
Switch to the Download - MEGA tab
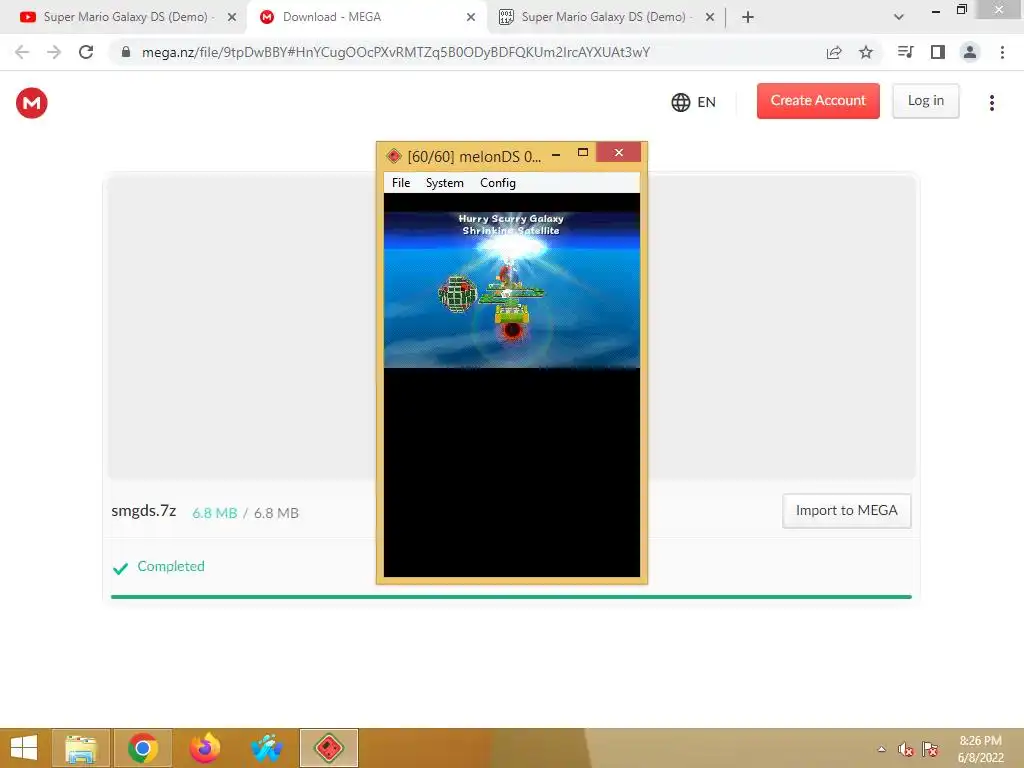pyautogui.click(x=366, y=17)
